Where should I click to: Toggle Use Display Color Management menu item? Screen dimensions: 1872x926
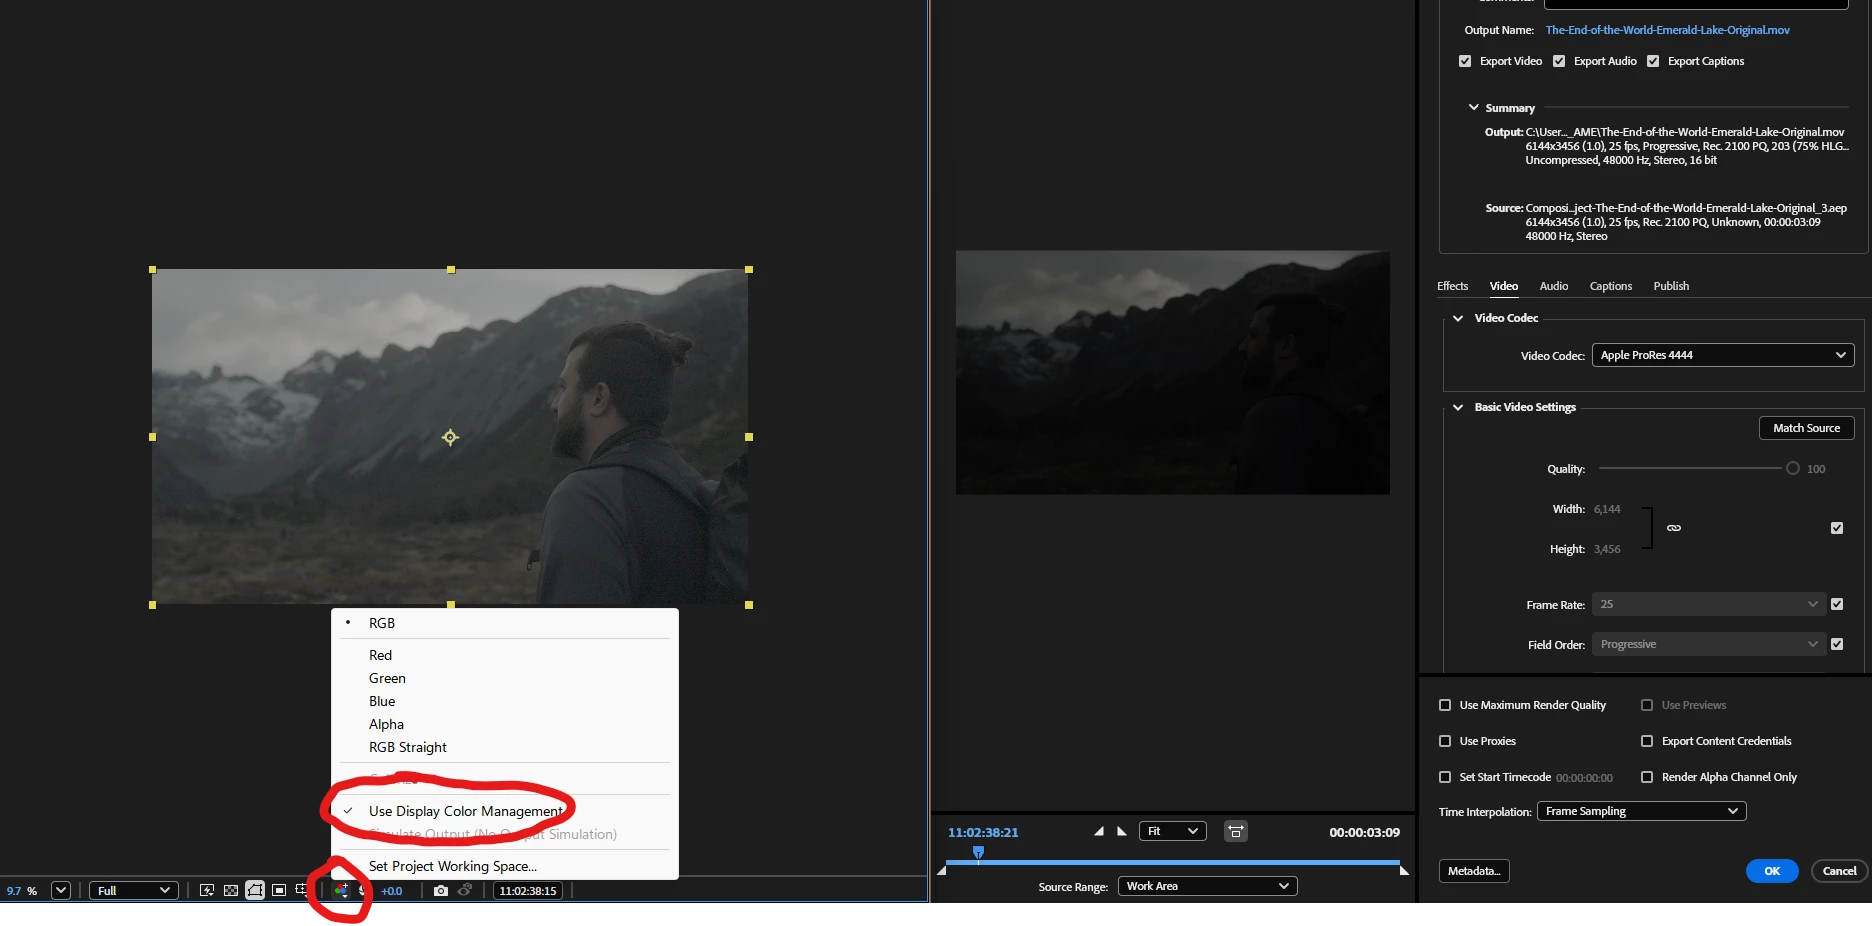[505, 811]
